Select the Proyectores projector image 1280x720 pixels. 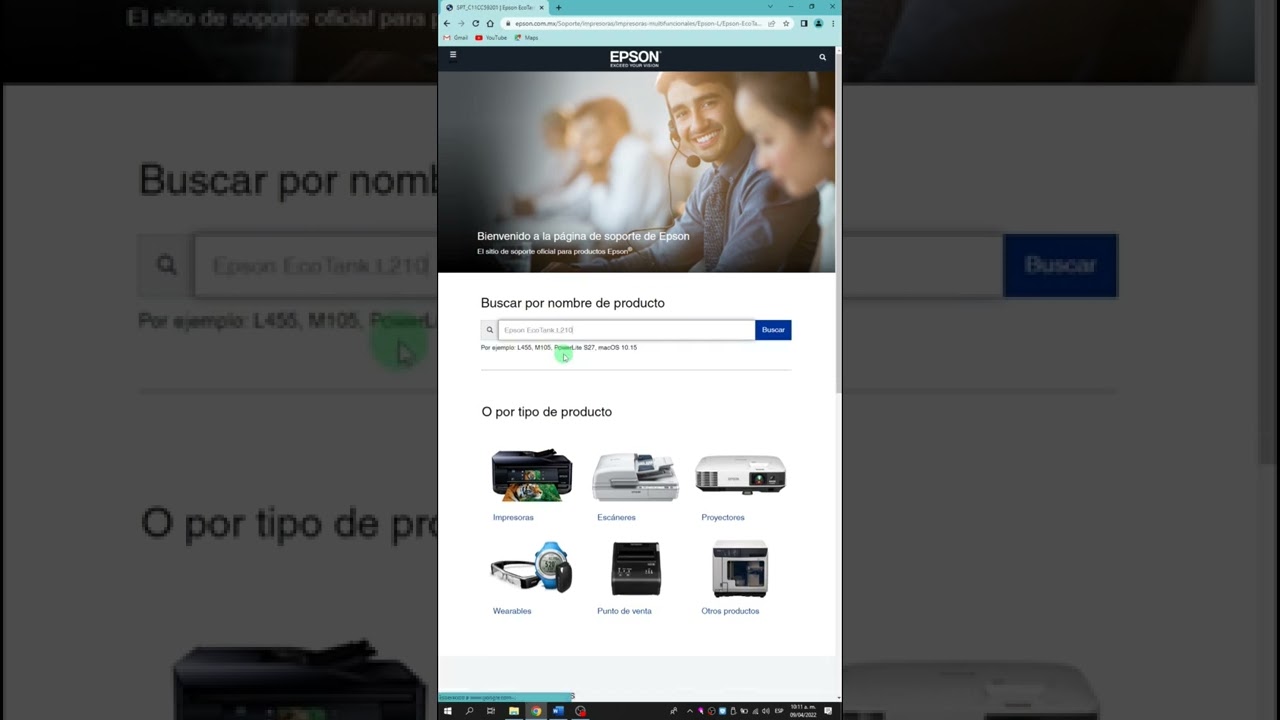point(740,474)
